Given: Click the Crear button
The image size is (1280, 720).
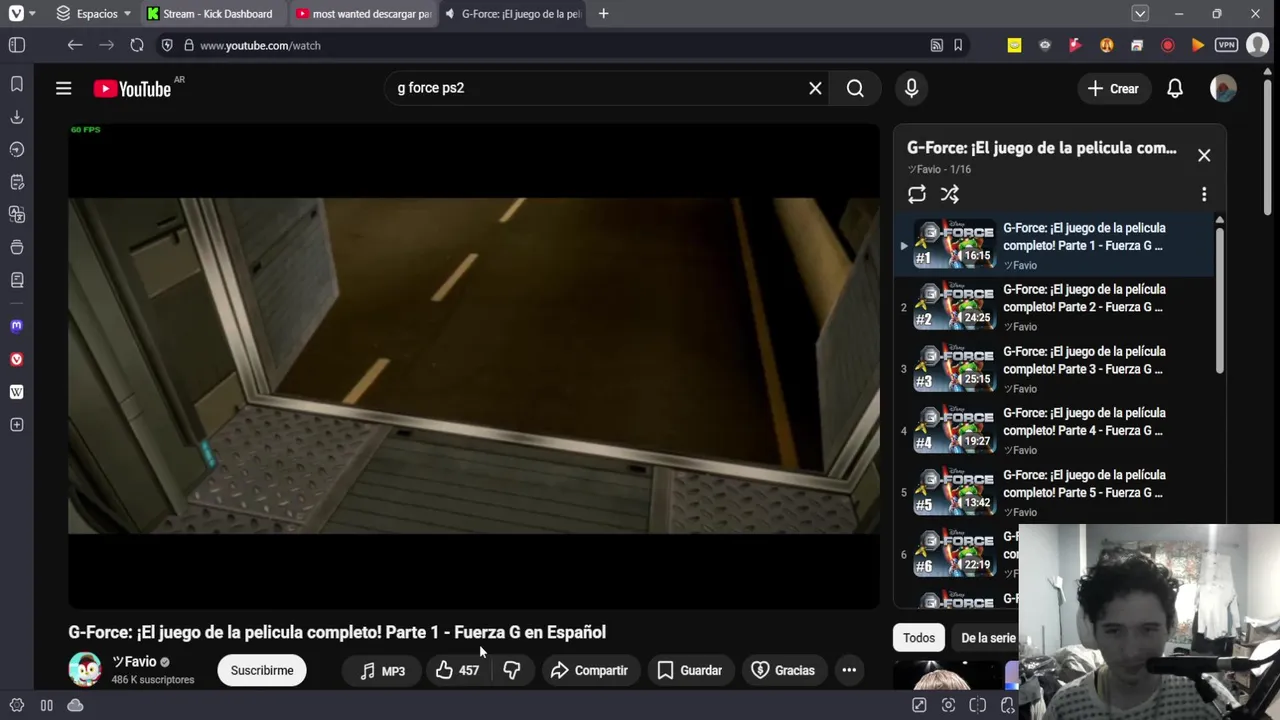Looking at the screenshot, I should [1113, 89].
